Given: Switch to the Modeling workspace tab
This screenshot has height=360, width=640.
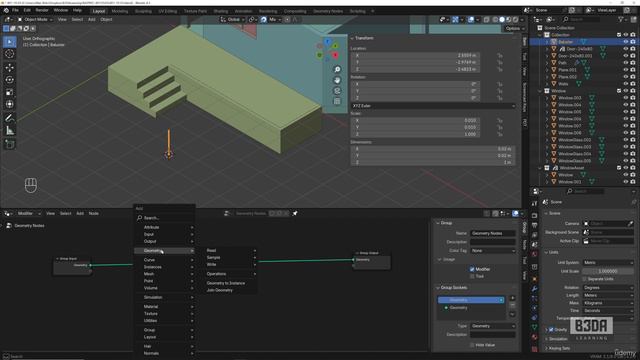Looking at the screenshot, I should tap(120, 11).
